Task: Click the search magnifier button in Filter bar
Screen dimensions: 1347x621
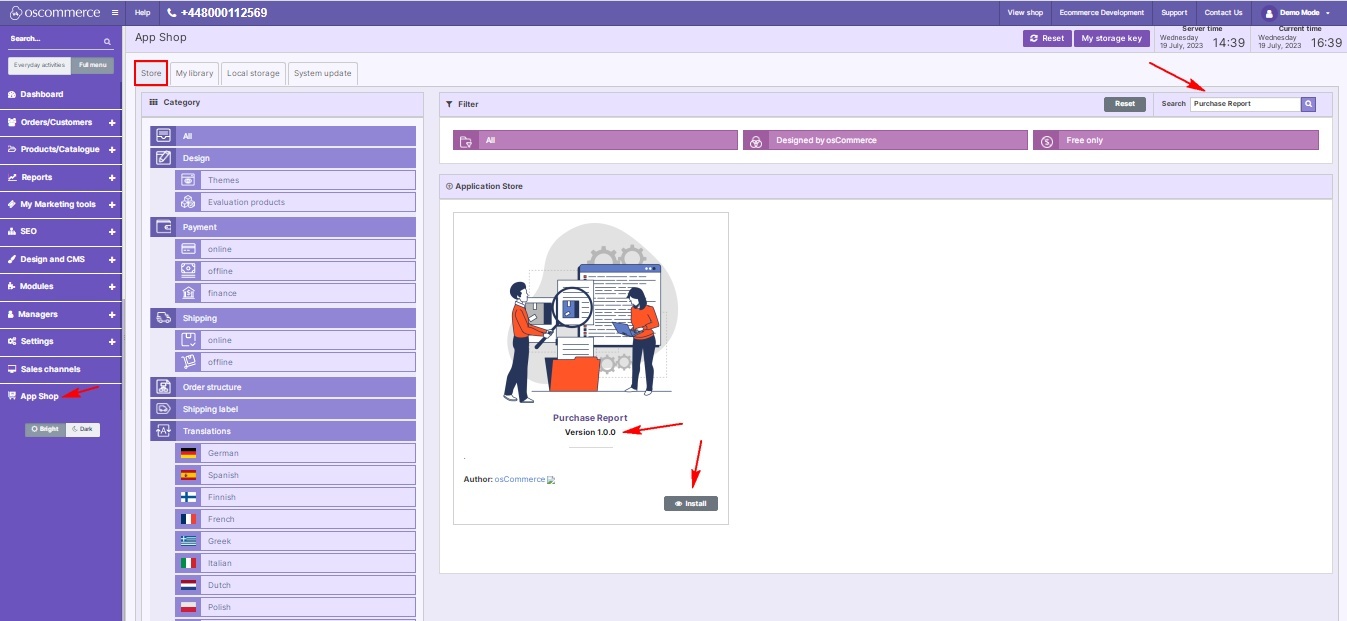Action: [1308, 104]
